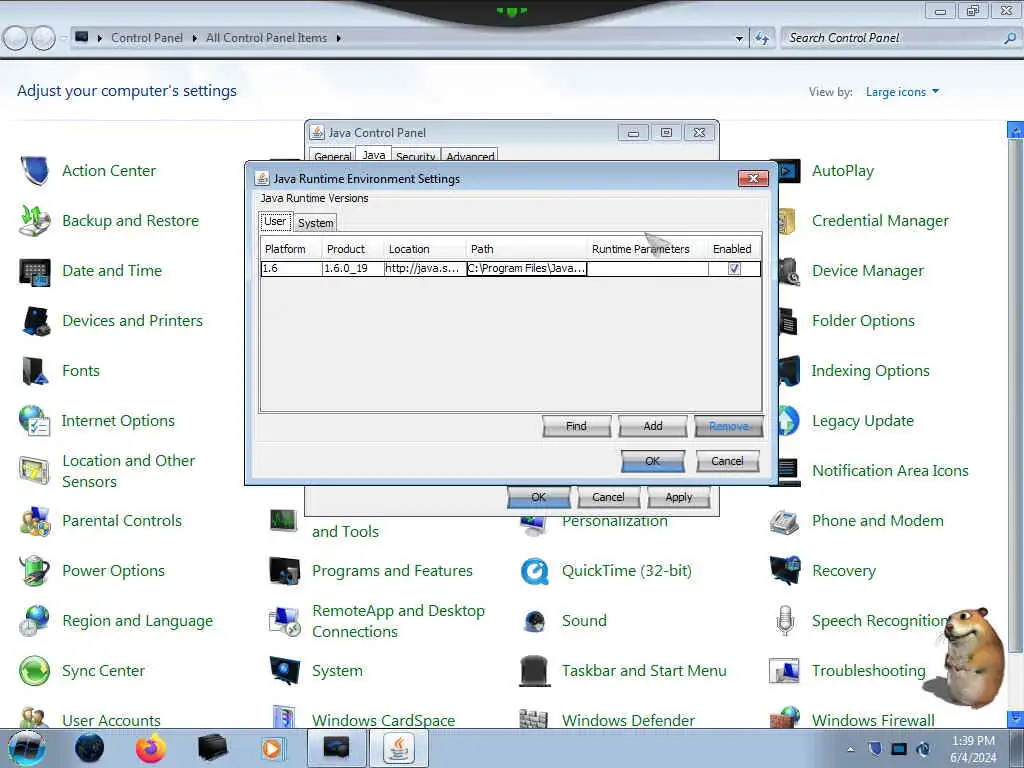Viewport: 1024px width, 768px height.
Task: Open the Sound speaker icon
Action: (x=534, y=621)
